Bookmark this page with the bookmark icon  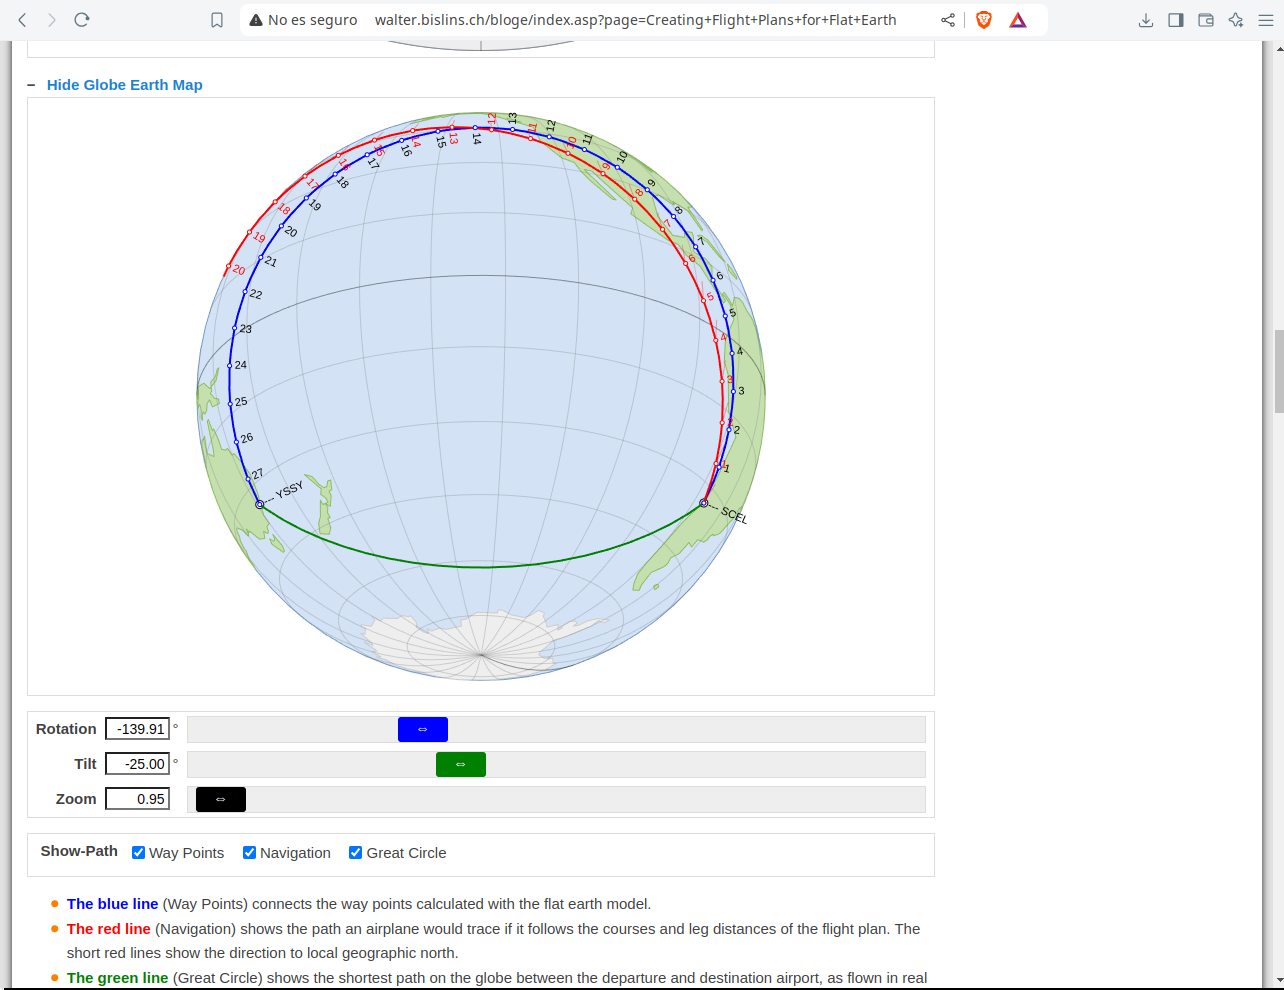click(217, 20)
